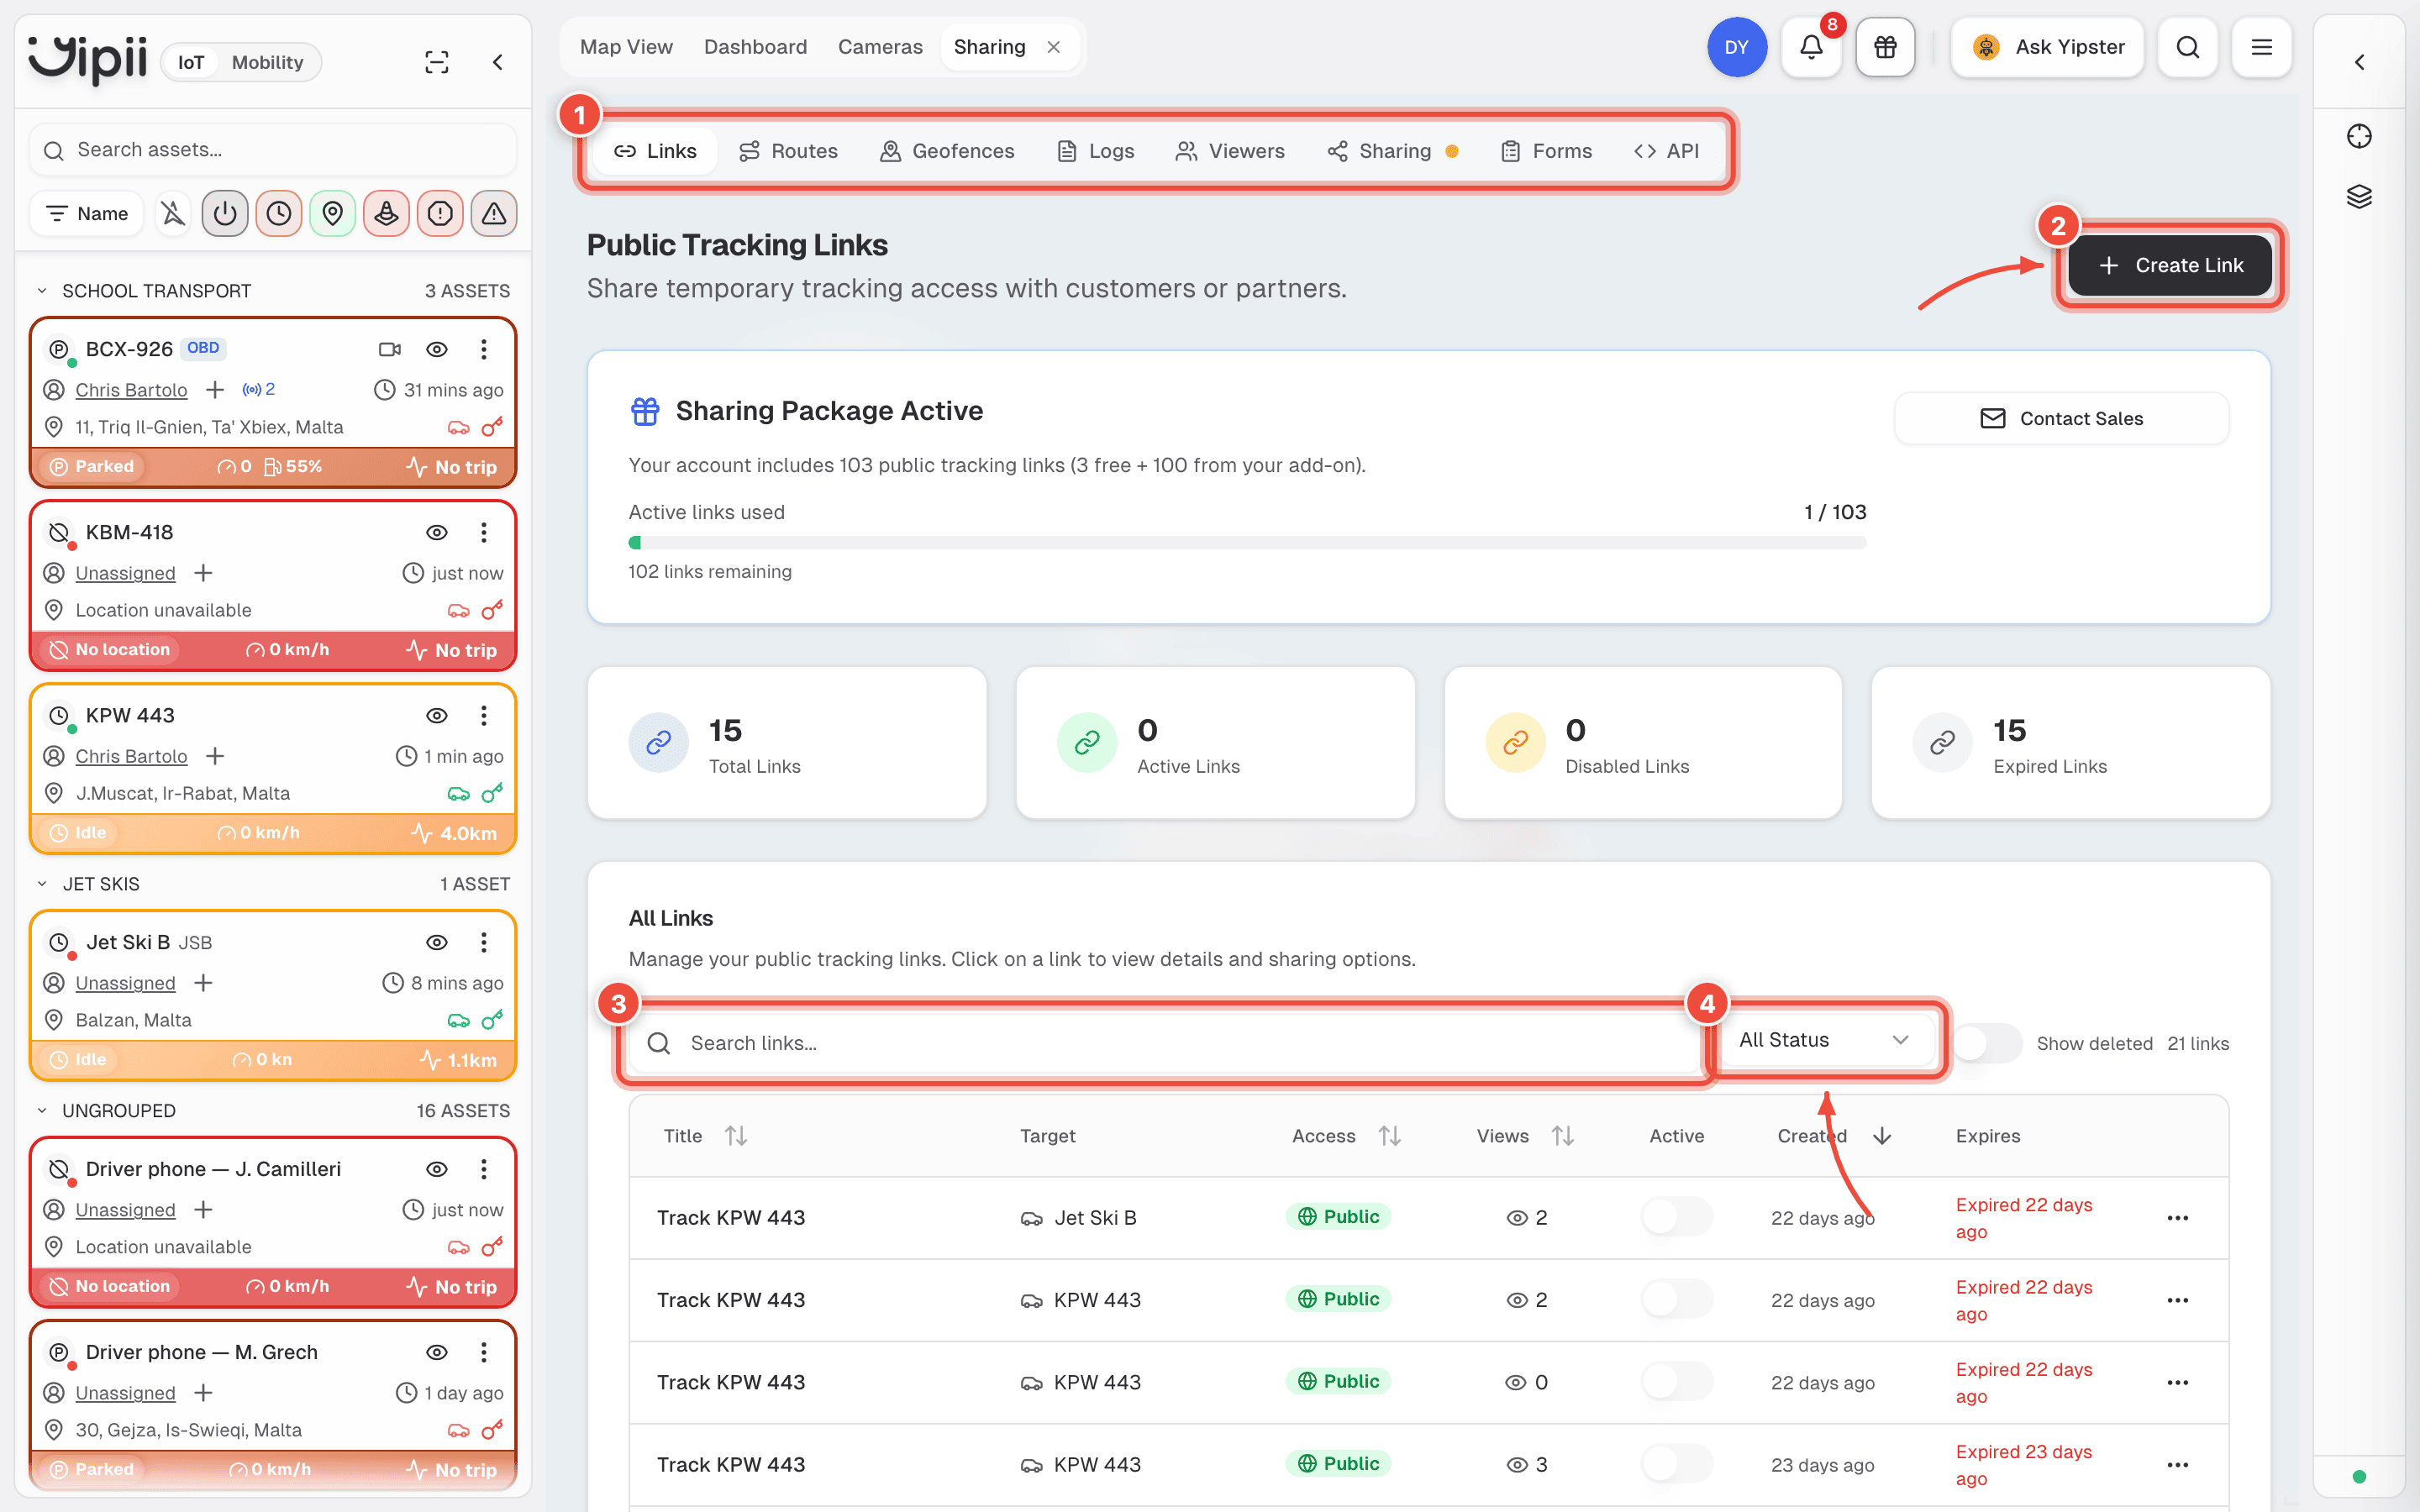Open the map layers icon
This screenshot has width=2420, height=1512.
2359,196
